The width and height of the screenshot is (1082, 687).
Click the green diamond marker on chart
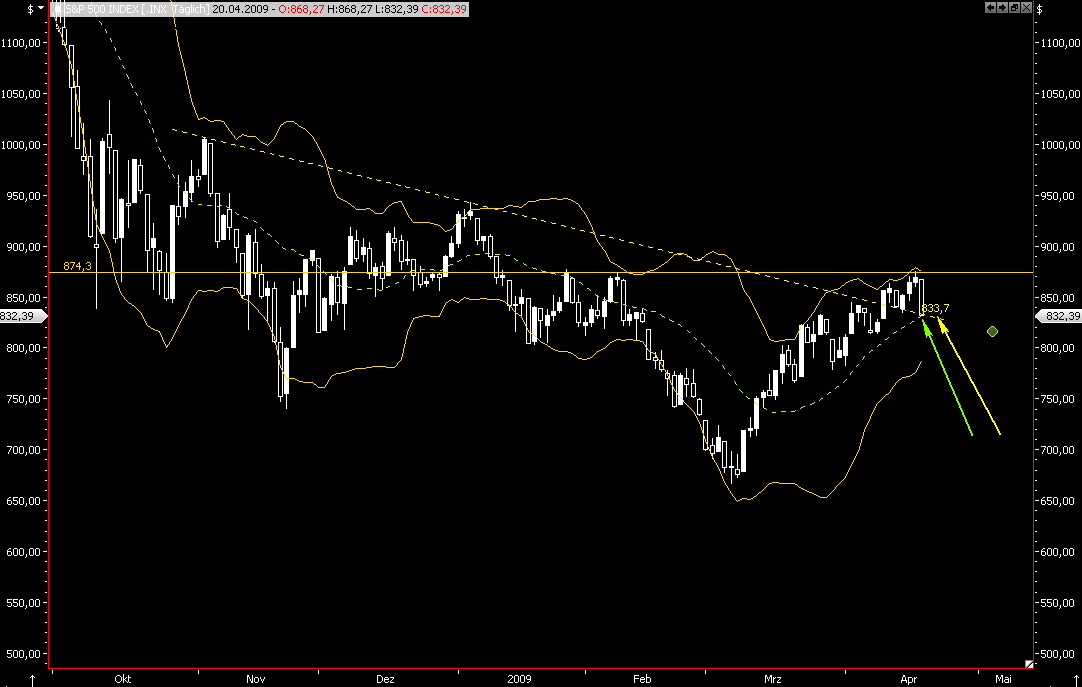click(x=992, y=332)
